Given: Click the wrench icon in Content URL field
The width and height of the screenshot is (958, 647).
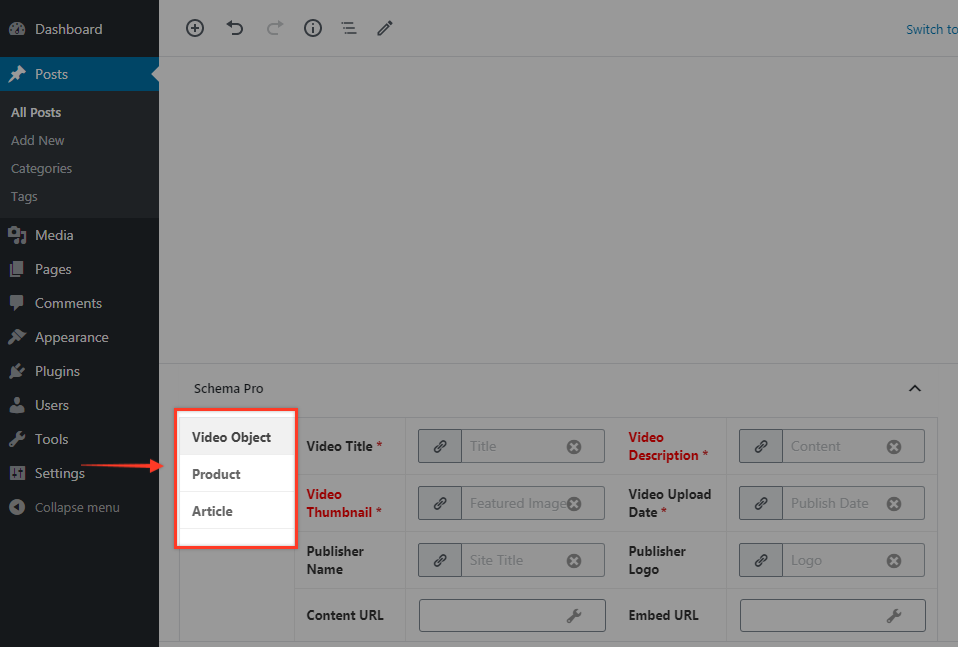Looking at the screenshot, I should pos(574,616).
